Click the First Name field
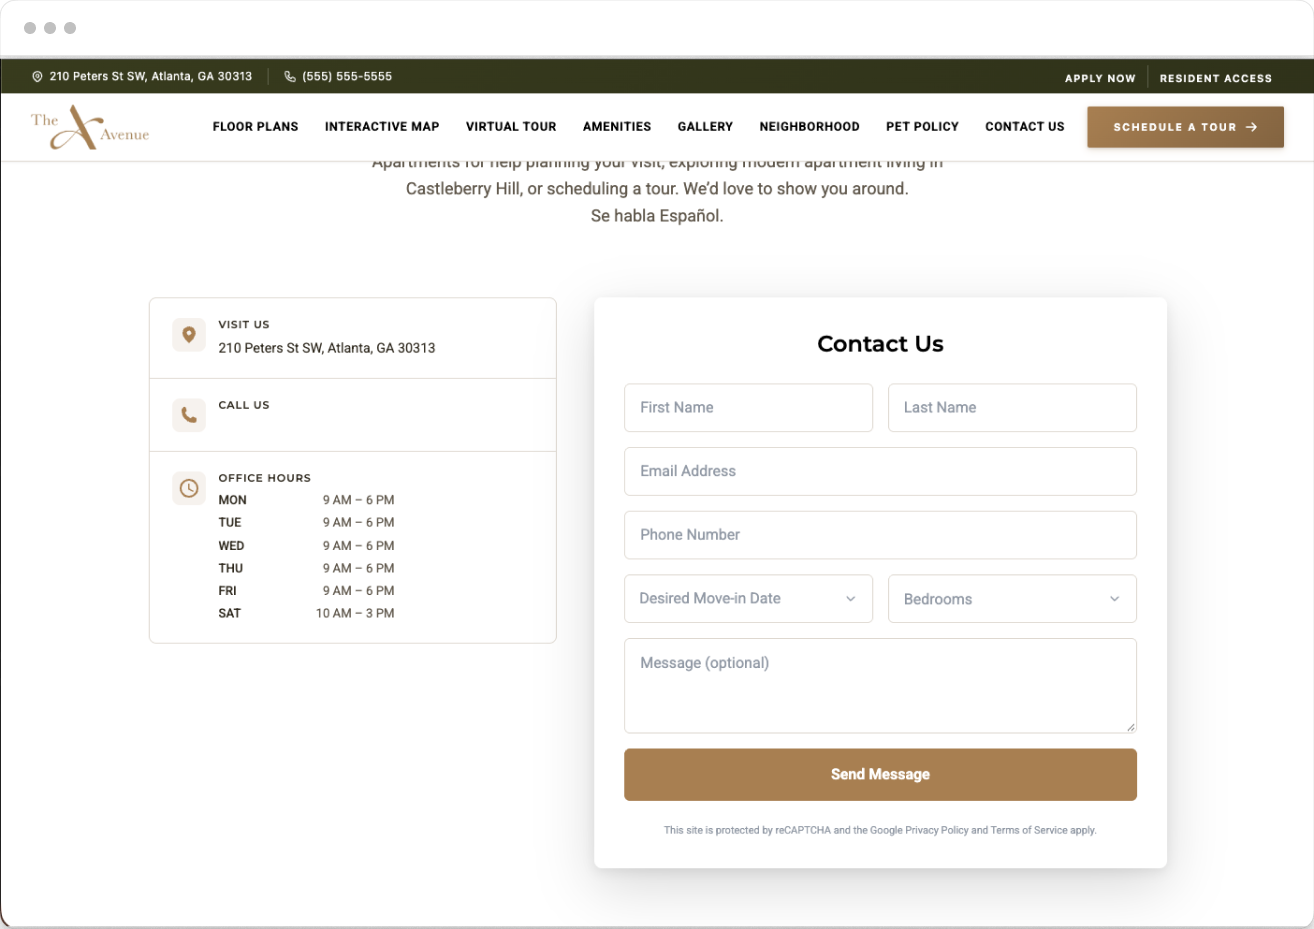The image size is (1314, 929). pyautogui.click(x=748, y=408)
